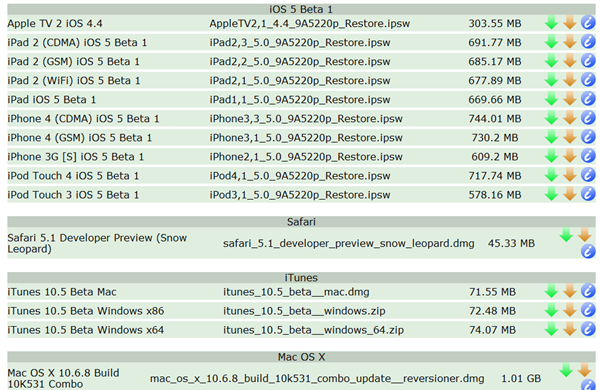Click green arrow for iTunes 10.5 Beta Mac

click(x=551, y=292)
